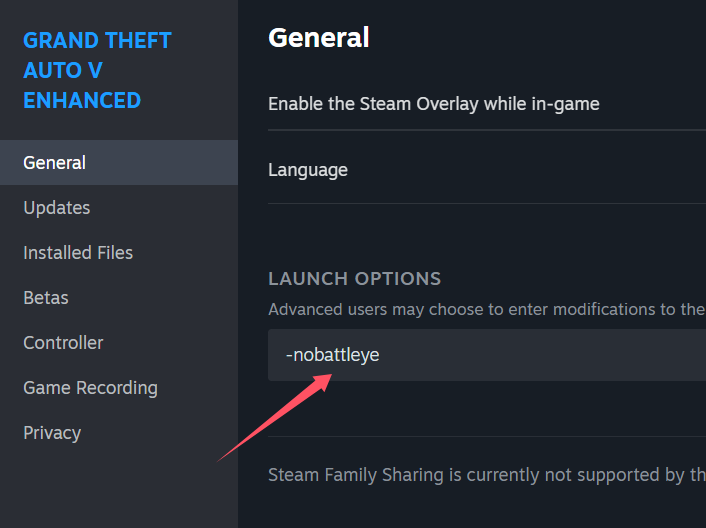
Task: Click the divider line beneath Language row
Action: 487,203
